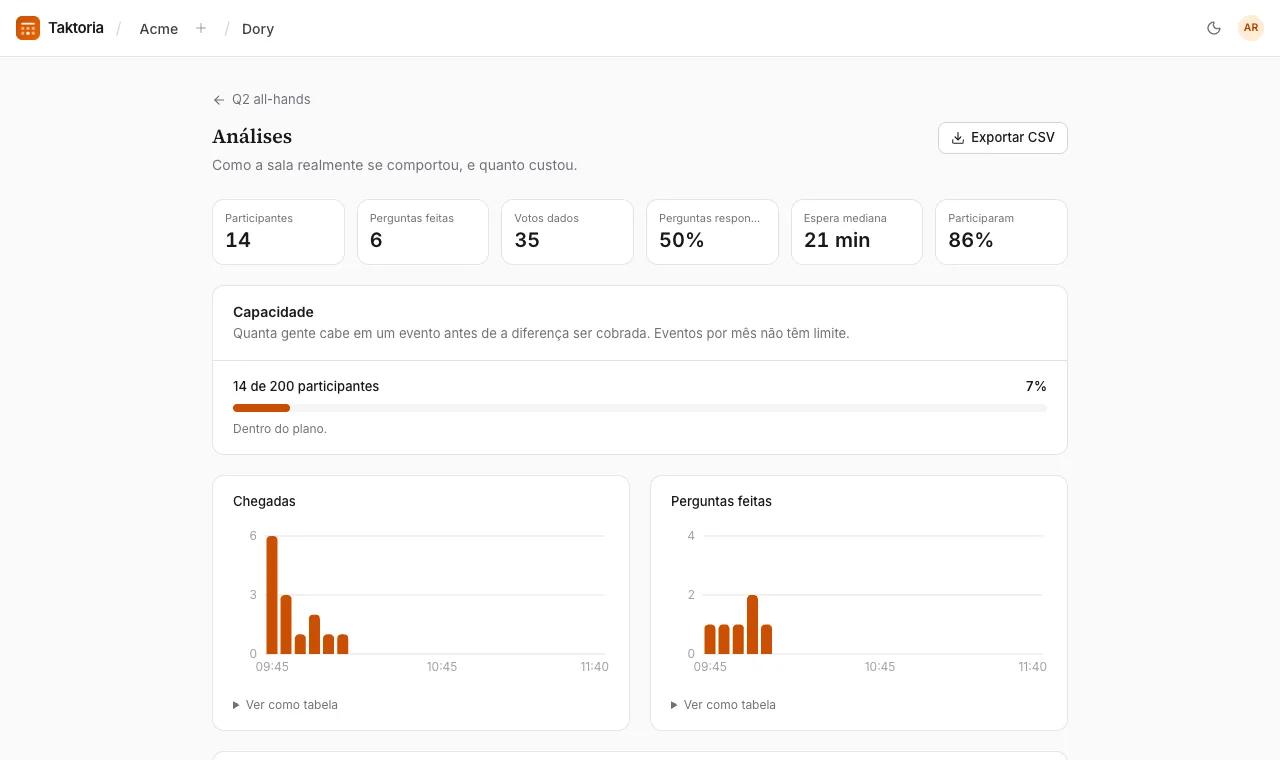Expand Ver como tabela under Chegadas

point(285,705)
